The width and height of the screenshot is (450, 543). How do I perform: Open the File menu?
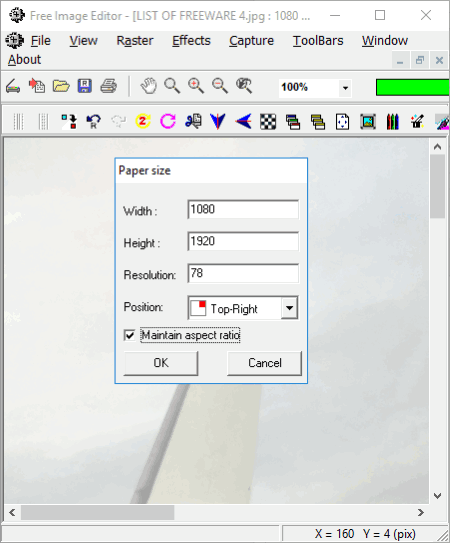41,41
